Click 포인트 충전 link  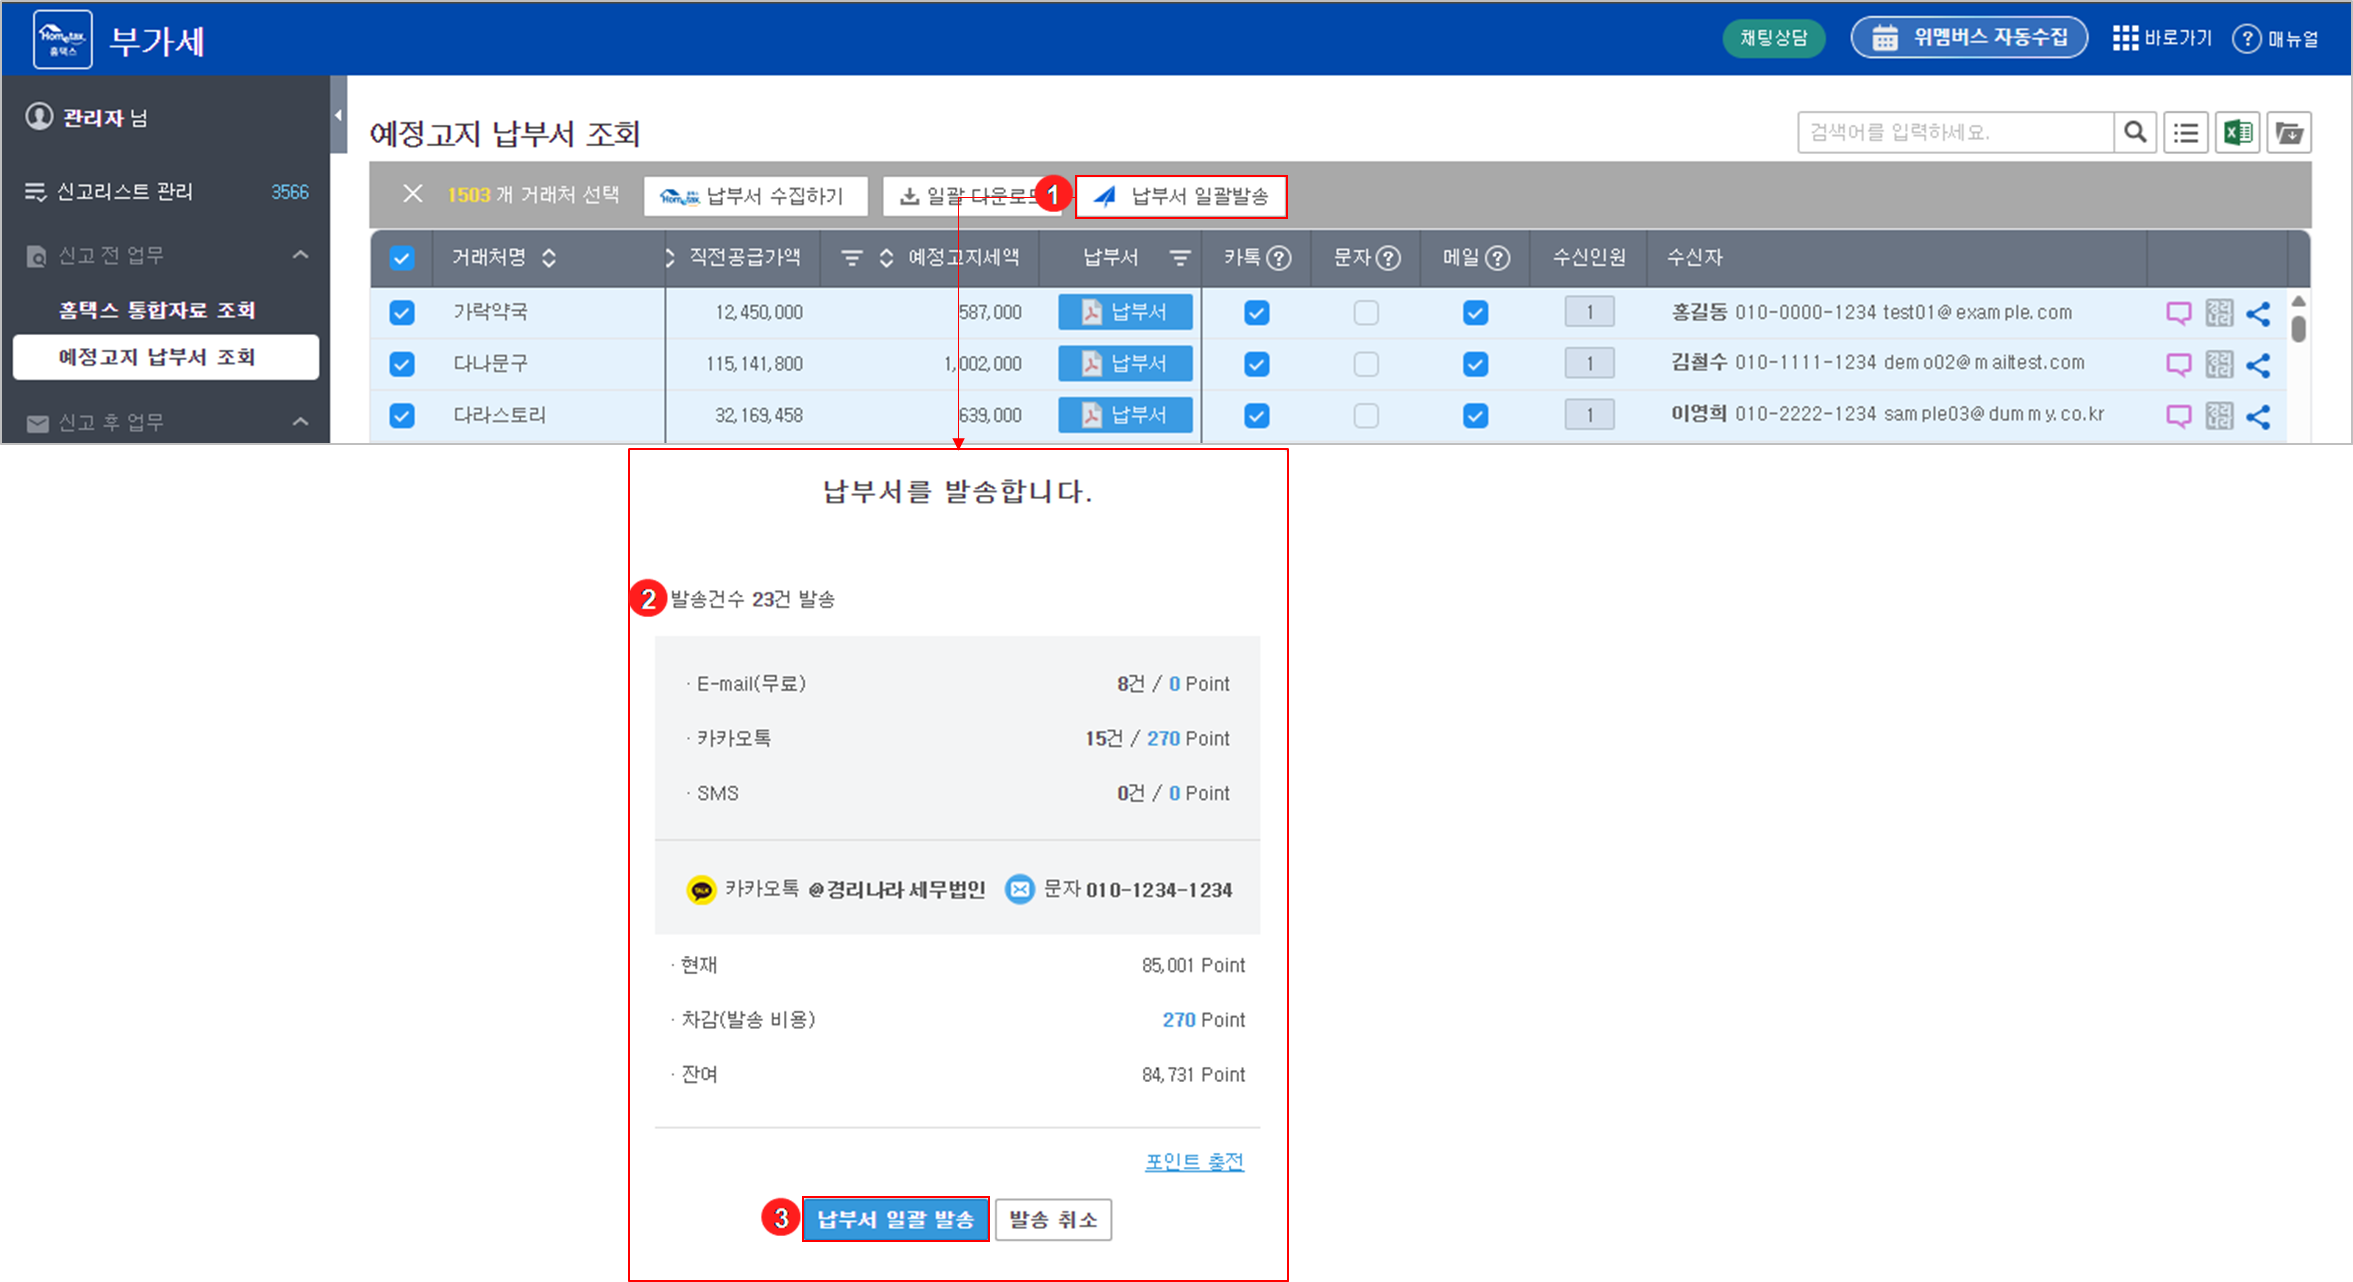1194,1161
